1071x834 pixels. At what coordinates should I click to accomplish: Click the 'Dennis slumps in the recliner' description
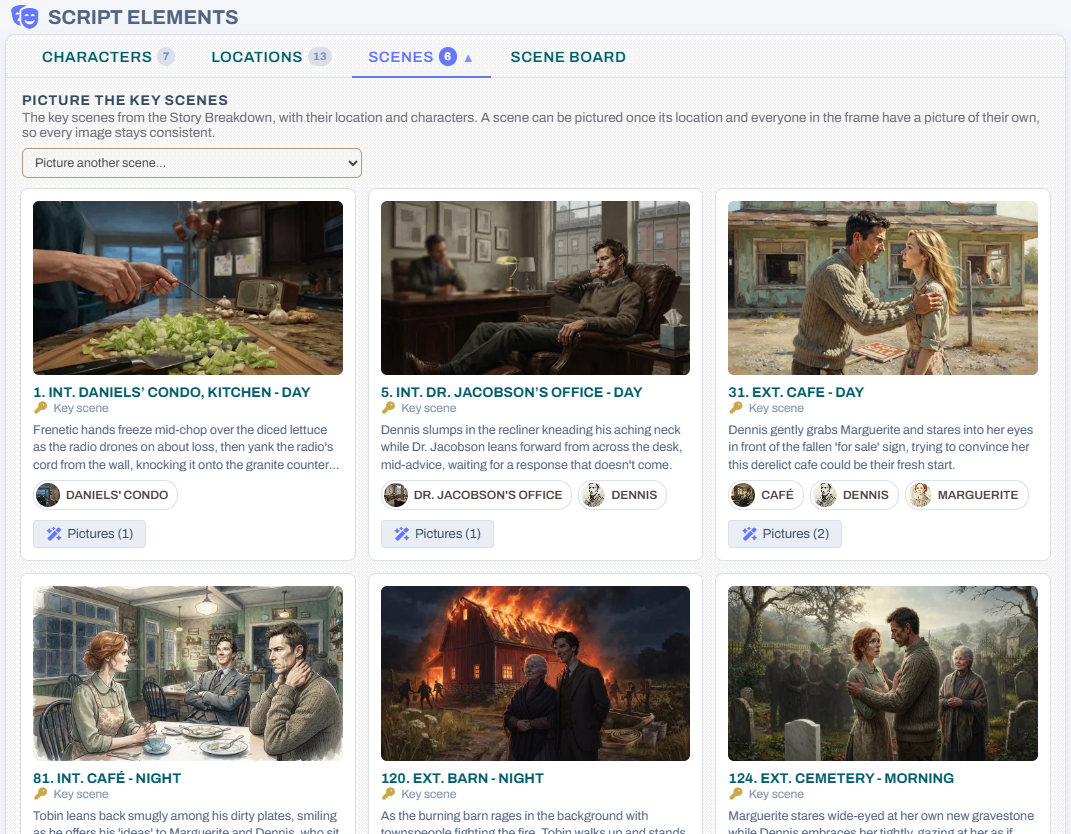click(x=531, y=447)
